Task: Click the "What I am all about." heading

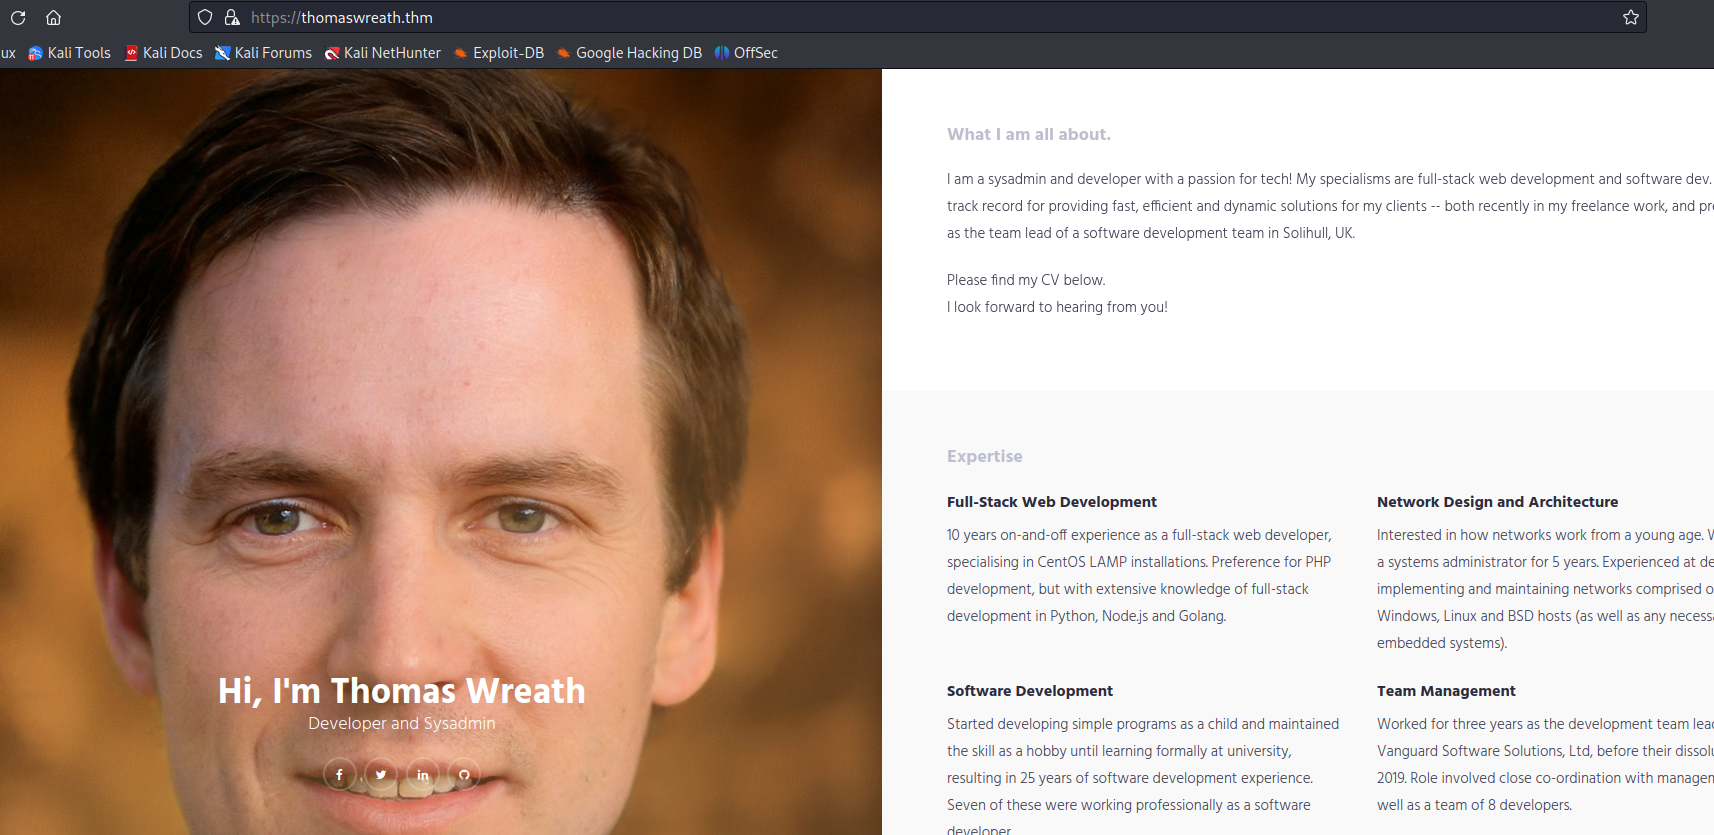Action: 1029,134
